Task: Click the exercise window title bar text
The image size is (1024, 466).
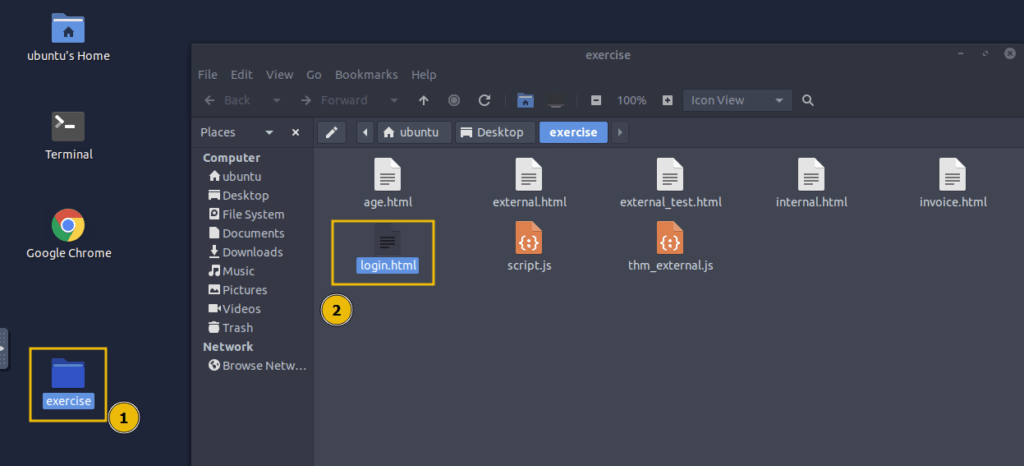Action: click(608, 55)
